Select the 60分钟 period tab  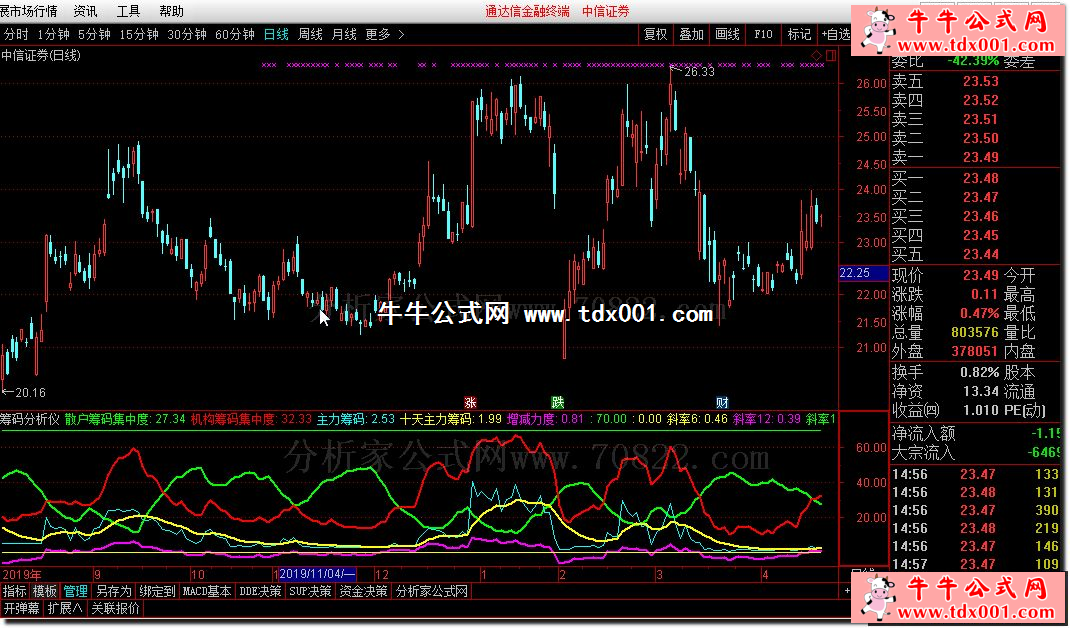click(234, 34)
